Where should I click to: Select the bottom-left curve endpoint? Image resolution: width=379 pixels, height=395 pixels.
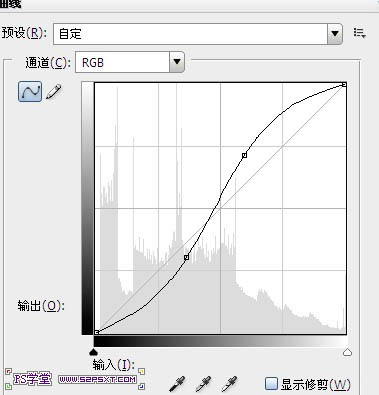[96, 332]
